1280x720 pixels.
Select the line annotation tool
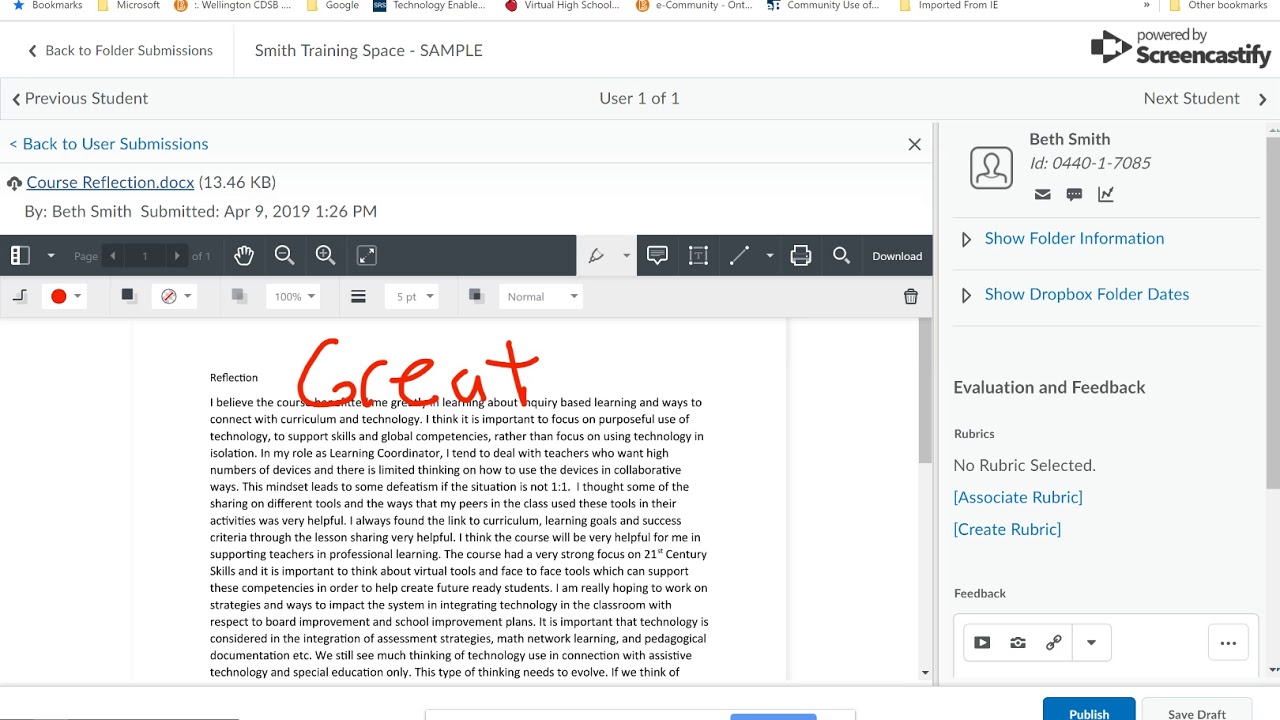[739, 256]
